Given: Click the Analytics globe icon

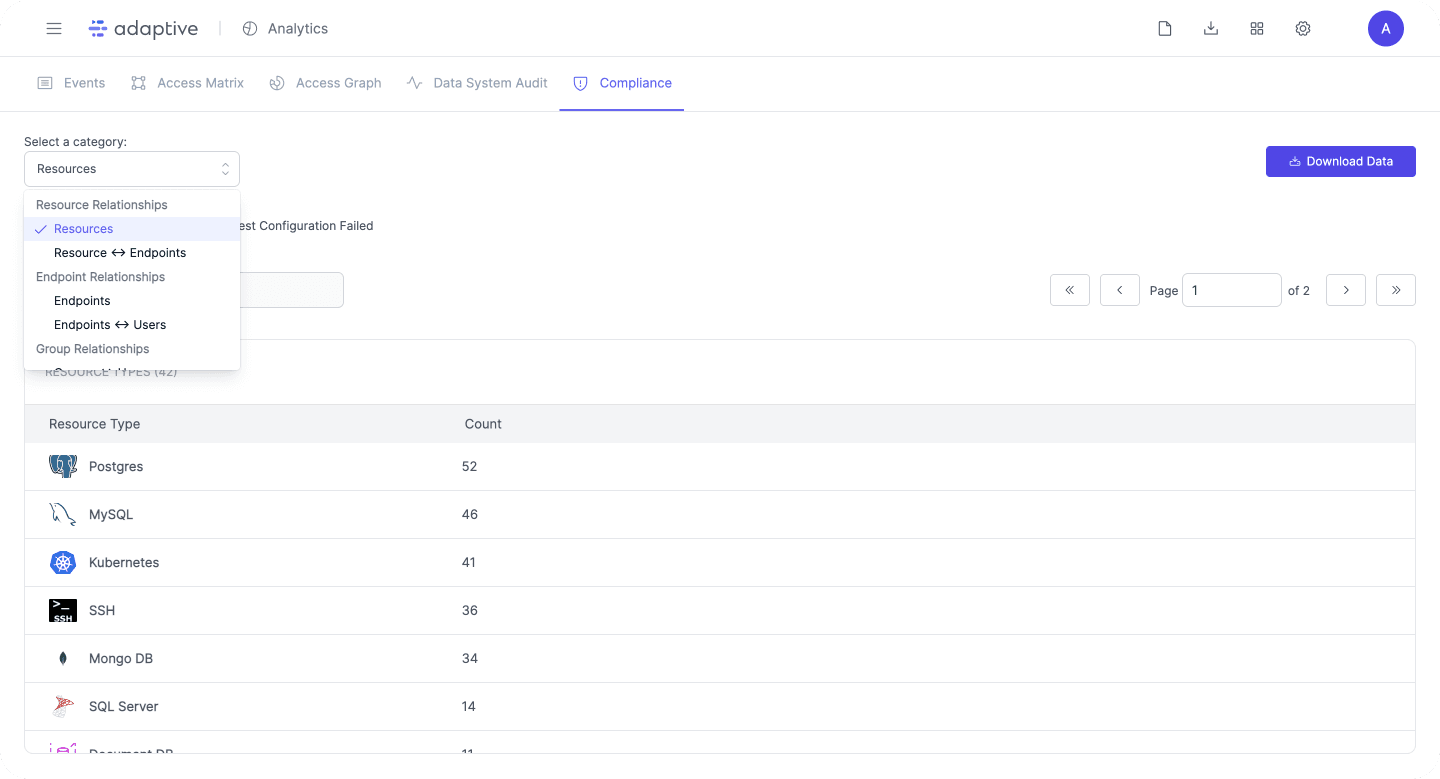Looking at the screenshot, I should pos(250,28).
